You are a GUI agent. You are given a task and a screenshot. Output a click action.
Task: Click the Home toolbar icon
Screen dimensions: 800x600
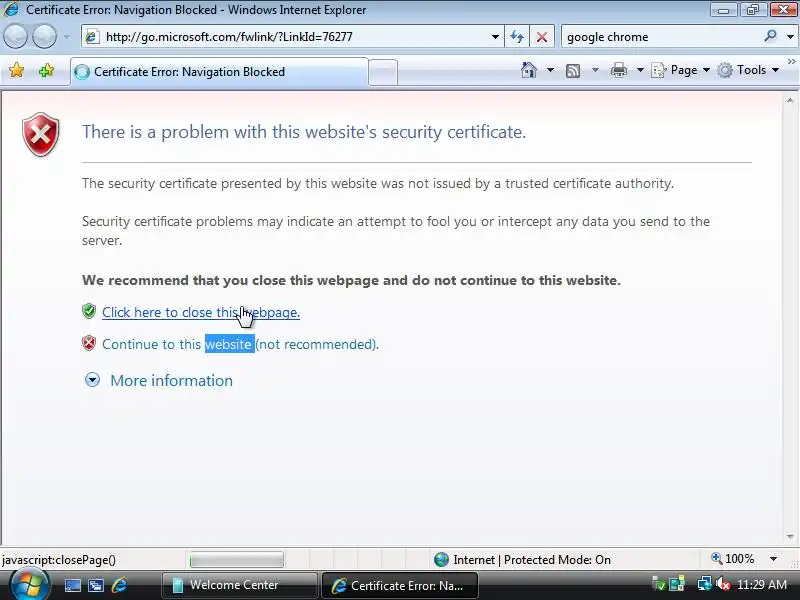point(529,70)
